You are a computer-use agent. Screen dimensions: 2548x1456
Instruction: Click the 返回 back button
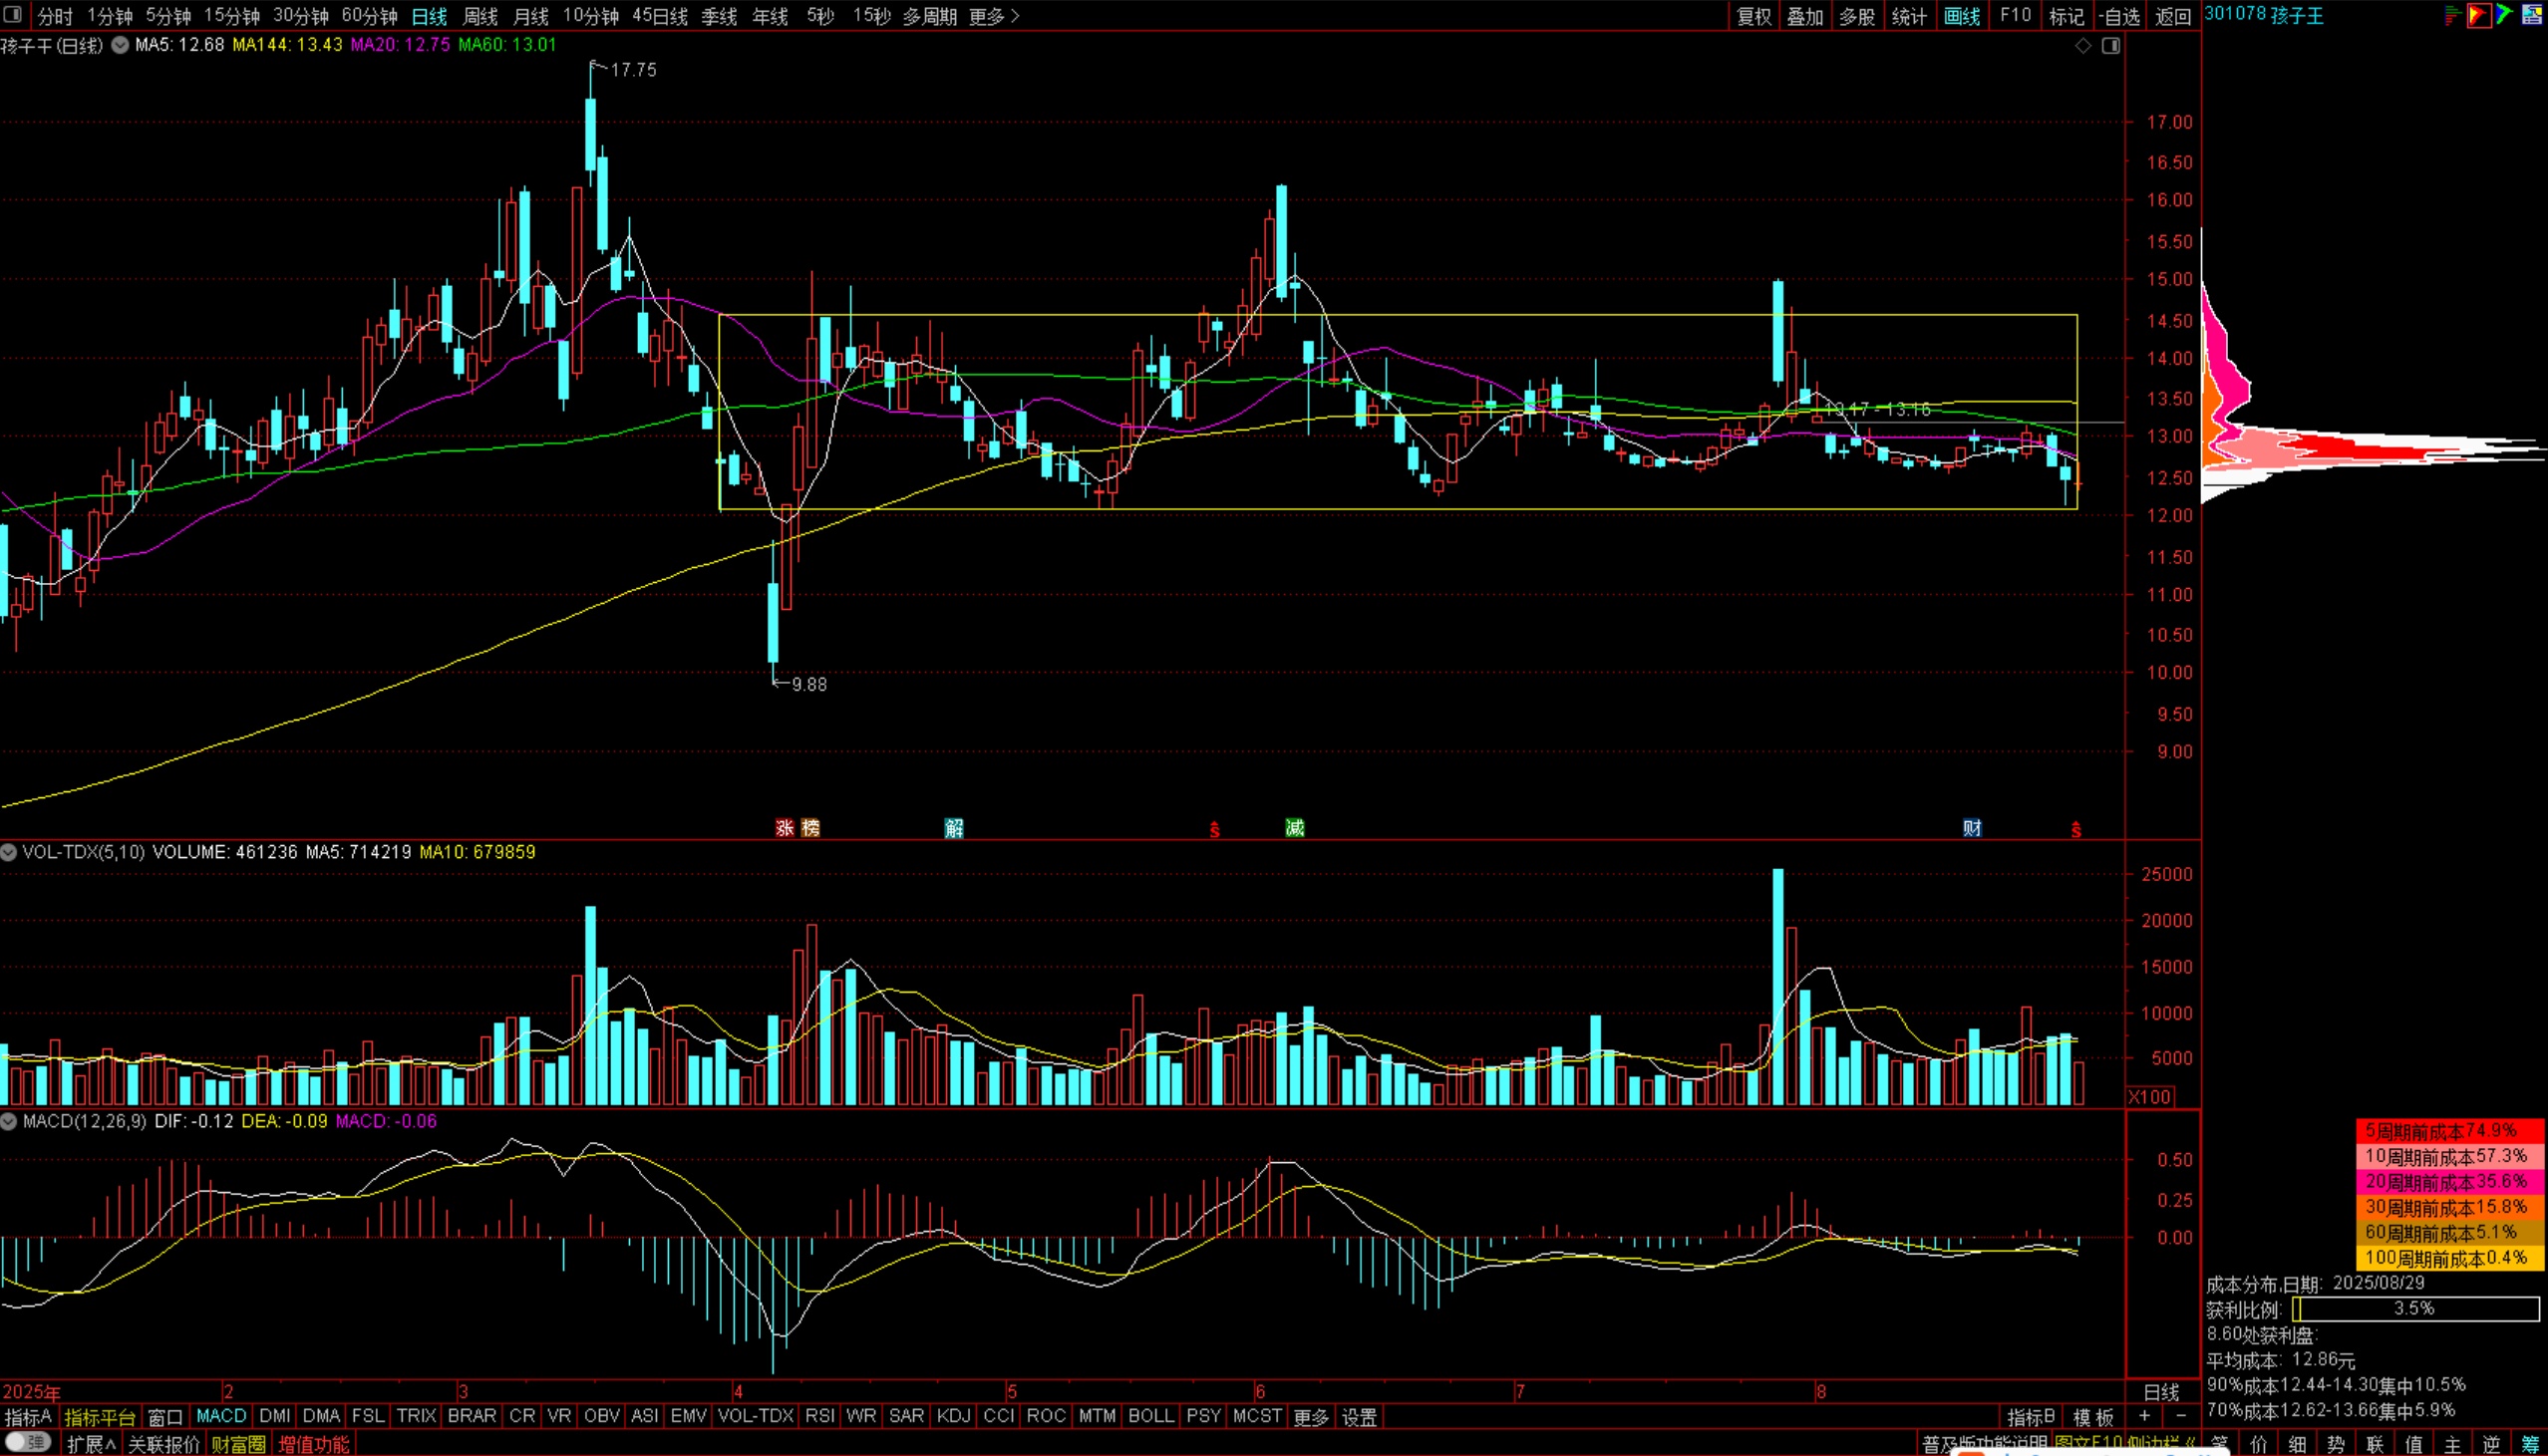pyautogui.click(x=2172, y=16)
